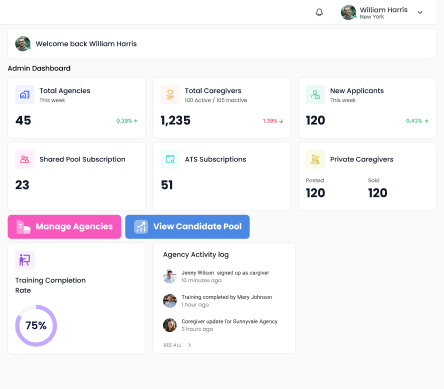Image resolution: width=444 pixels, height=389 pixels.
Task: Click '10 minutes ago' timestamp
Action: click(x=201, y=280)
